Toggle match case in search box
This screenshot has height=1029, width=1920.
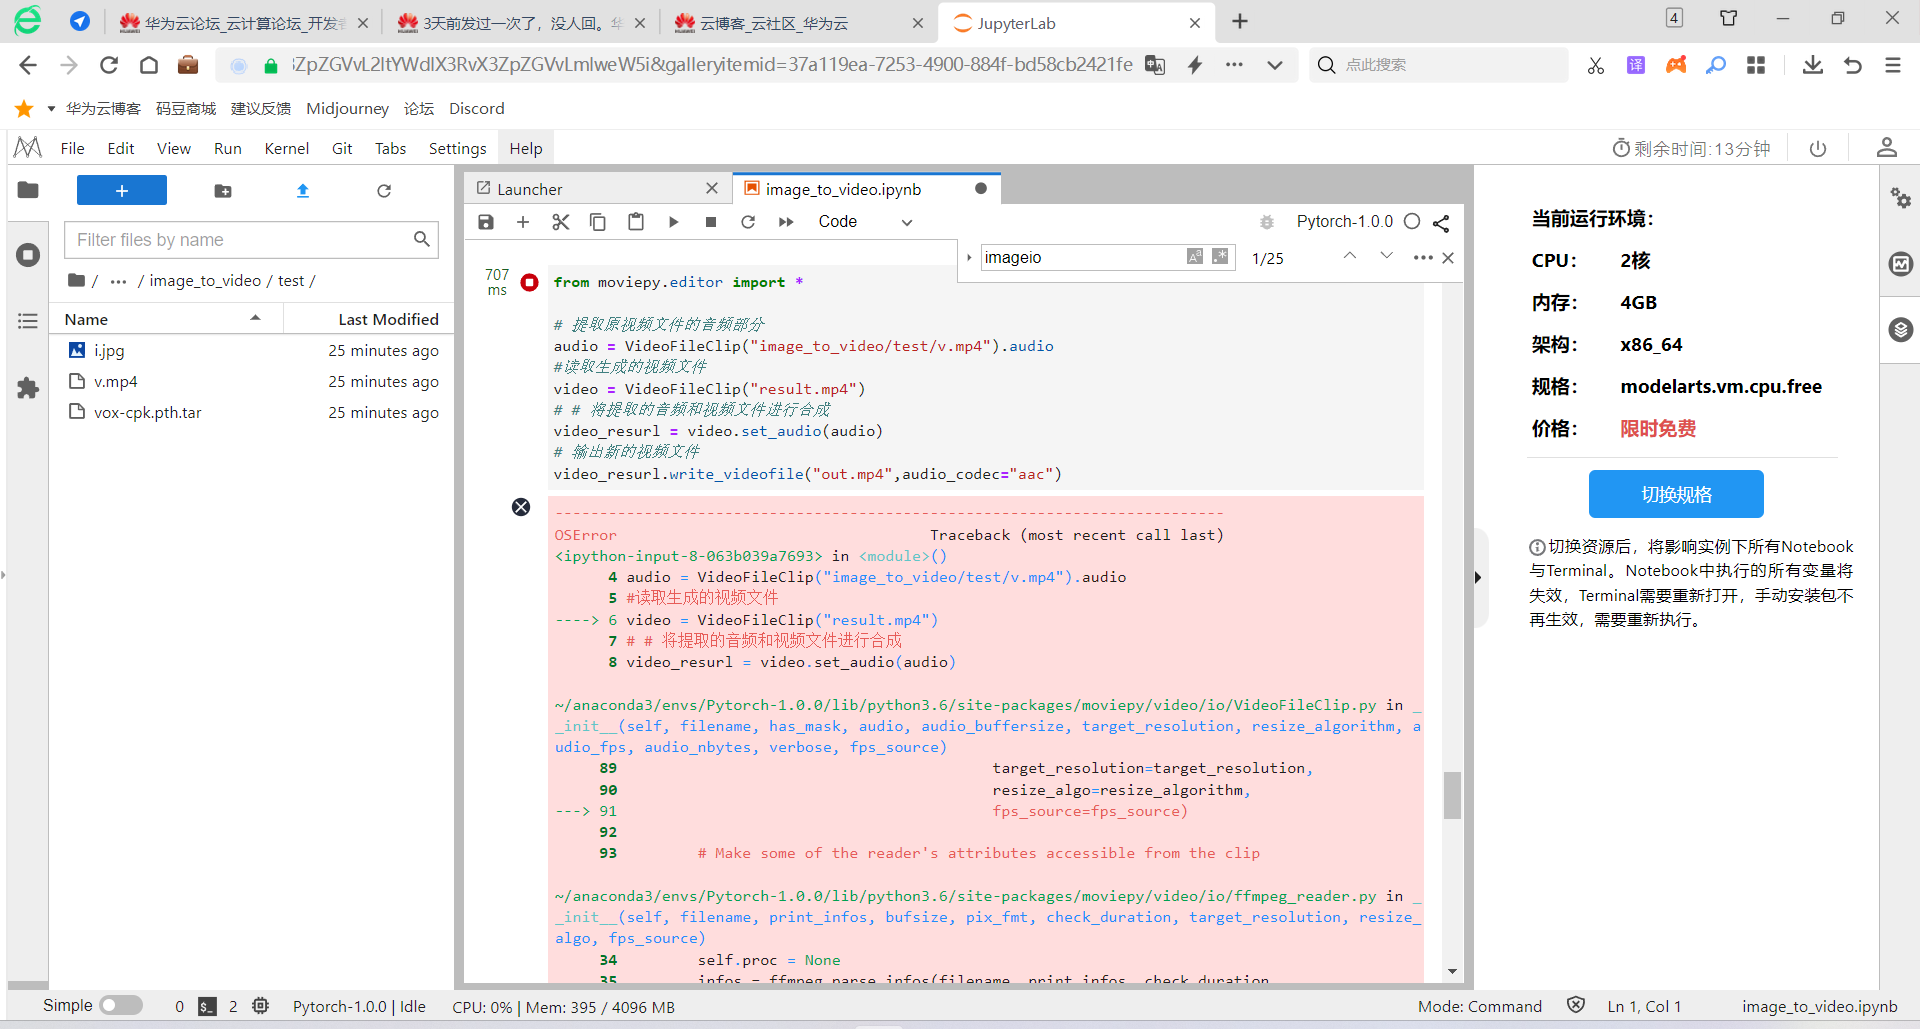(1195, 257)
